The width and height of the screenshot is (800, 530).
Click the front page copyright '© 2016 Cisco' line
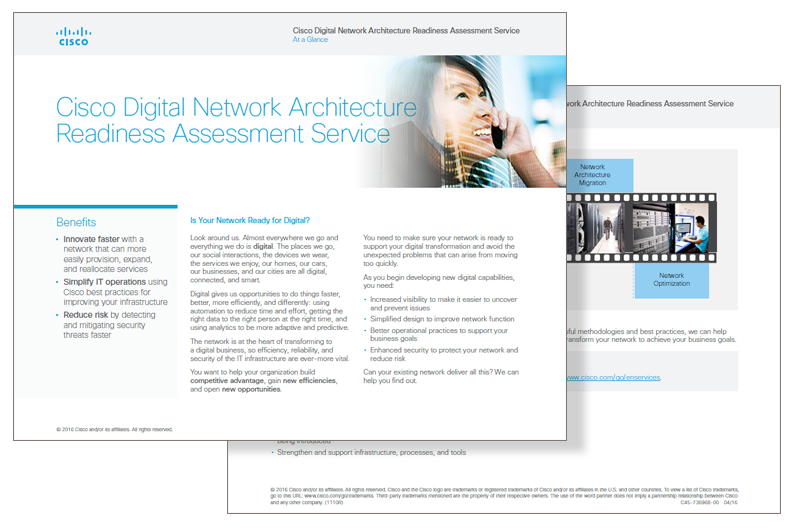[114, 430]
